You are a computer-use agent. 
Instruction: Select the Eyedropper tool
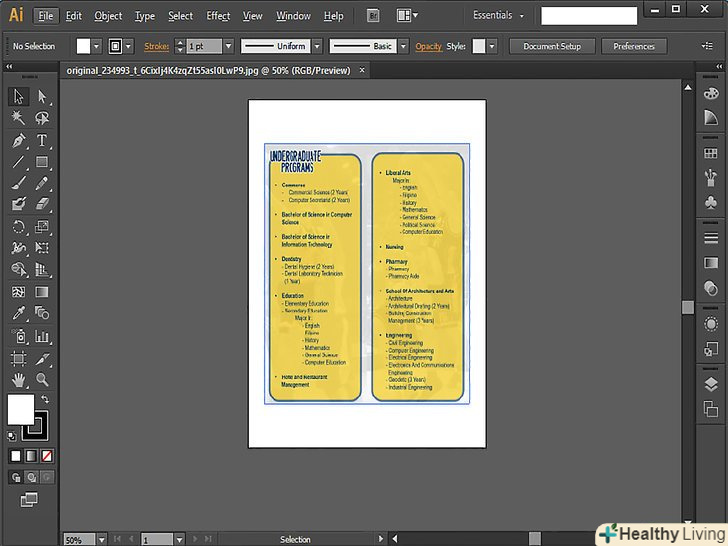point(18,314)
